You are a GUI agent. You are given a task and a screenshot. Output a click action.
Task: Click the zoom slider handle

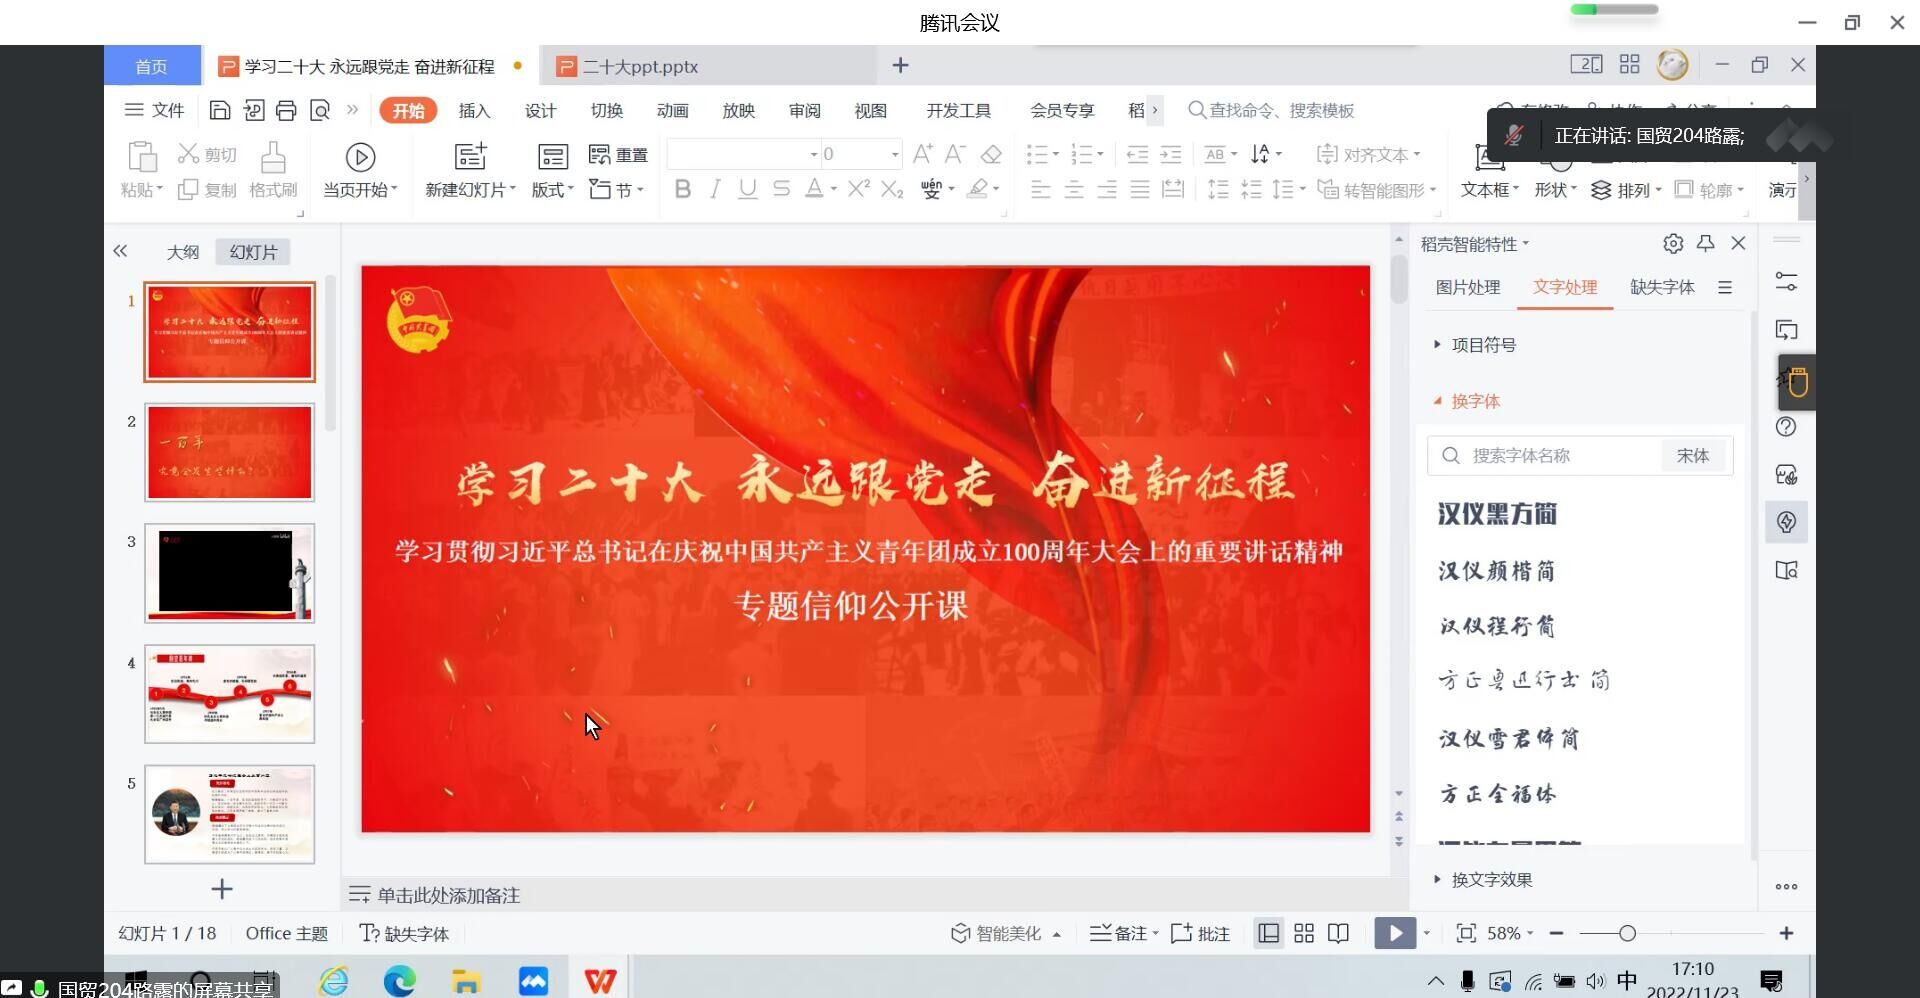click(x=1627, y=933)
